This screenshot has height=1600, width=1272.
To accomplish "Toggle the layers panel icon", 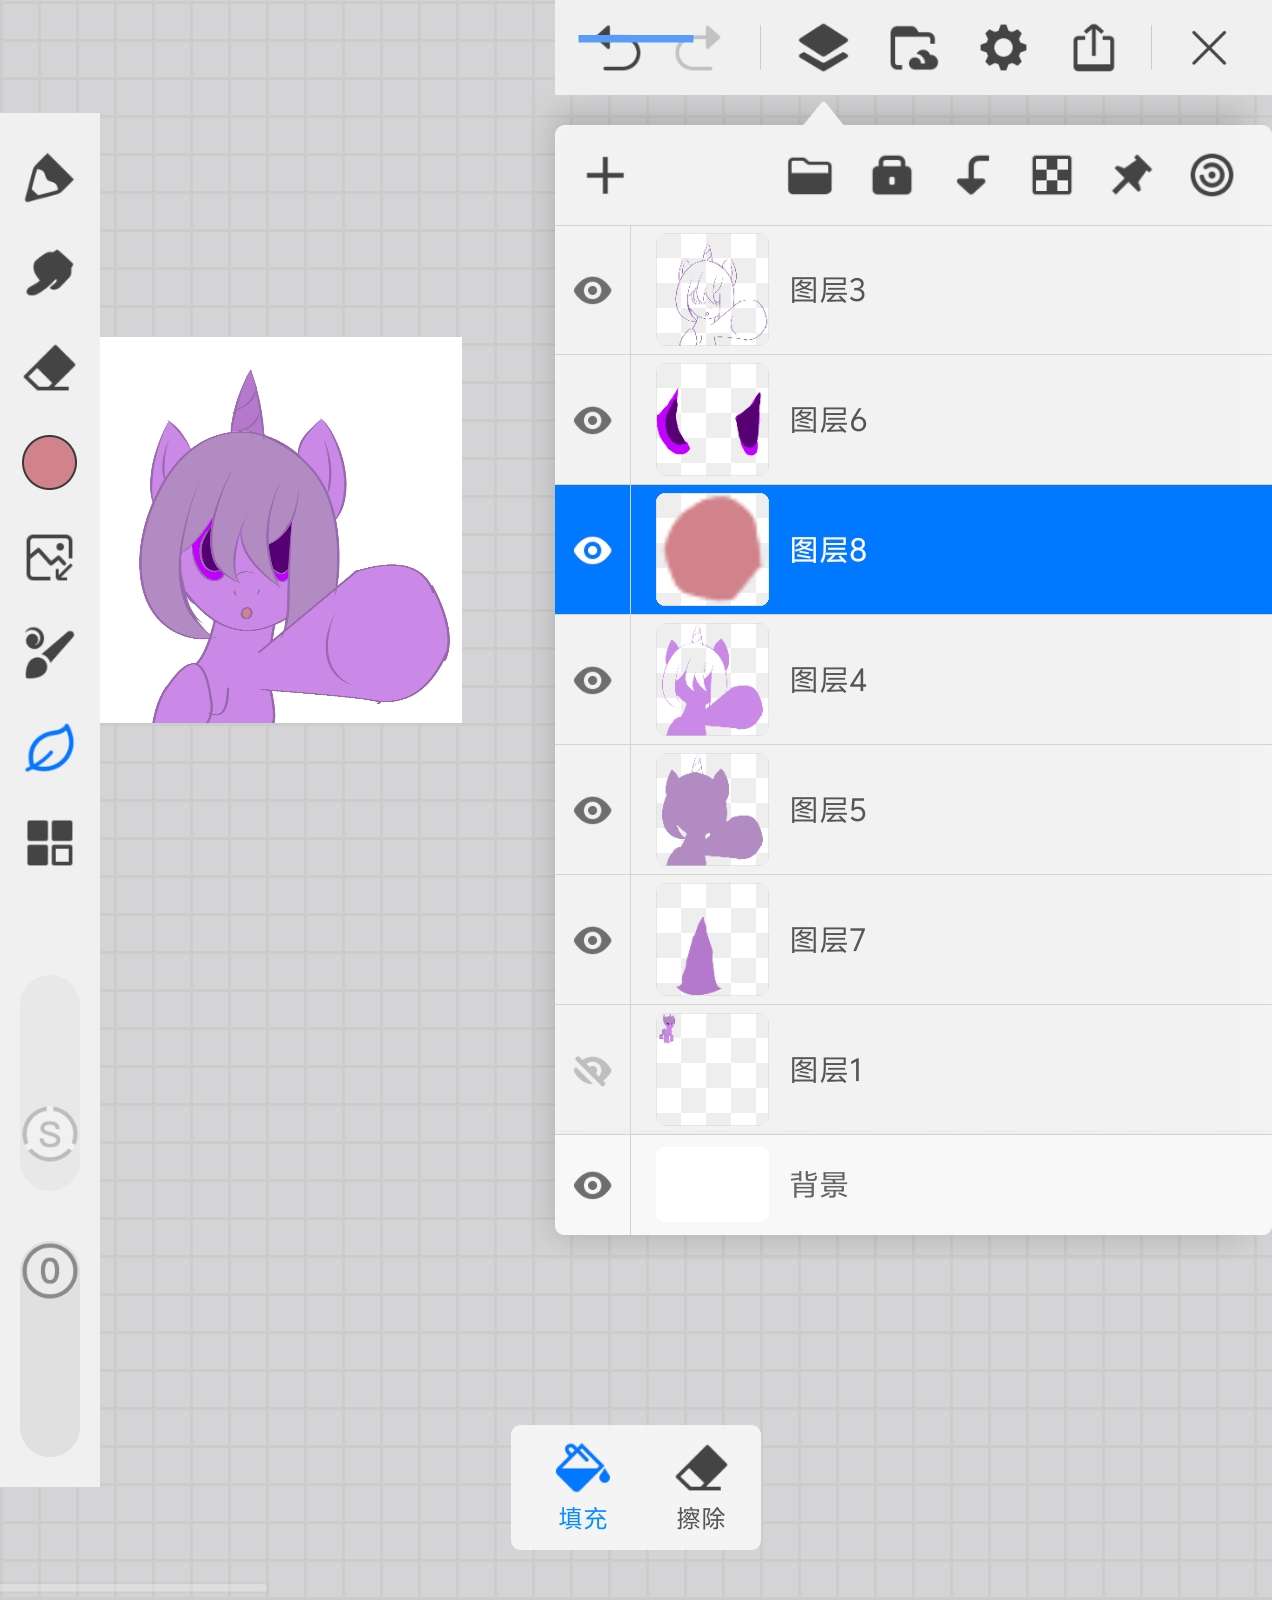I will [x=823, y=48].
